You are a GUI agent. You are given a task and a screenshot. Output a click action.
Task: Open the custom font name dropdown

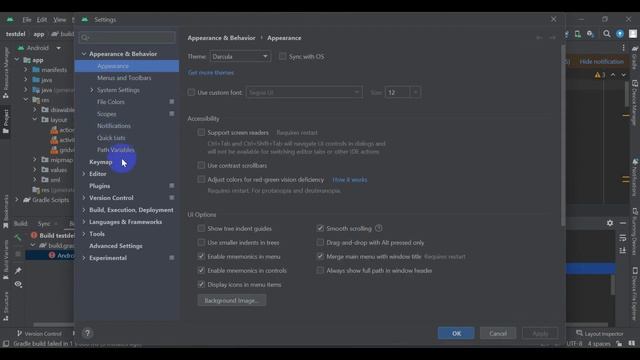(304, 92)
